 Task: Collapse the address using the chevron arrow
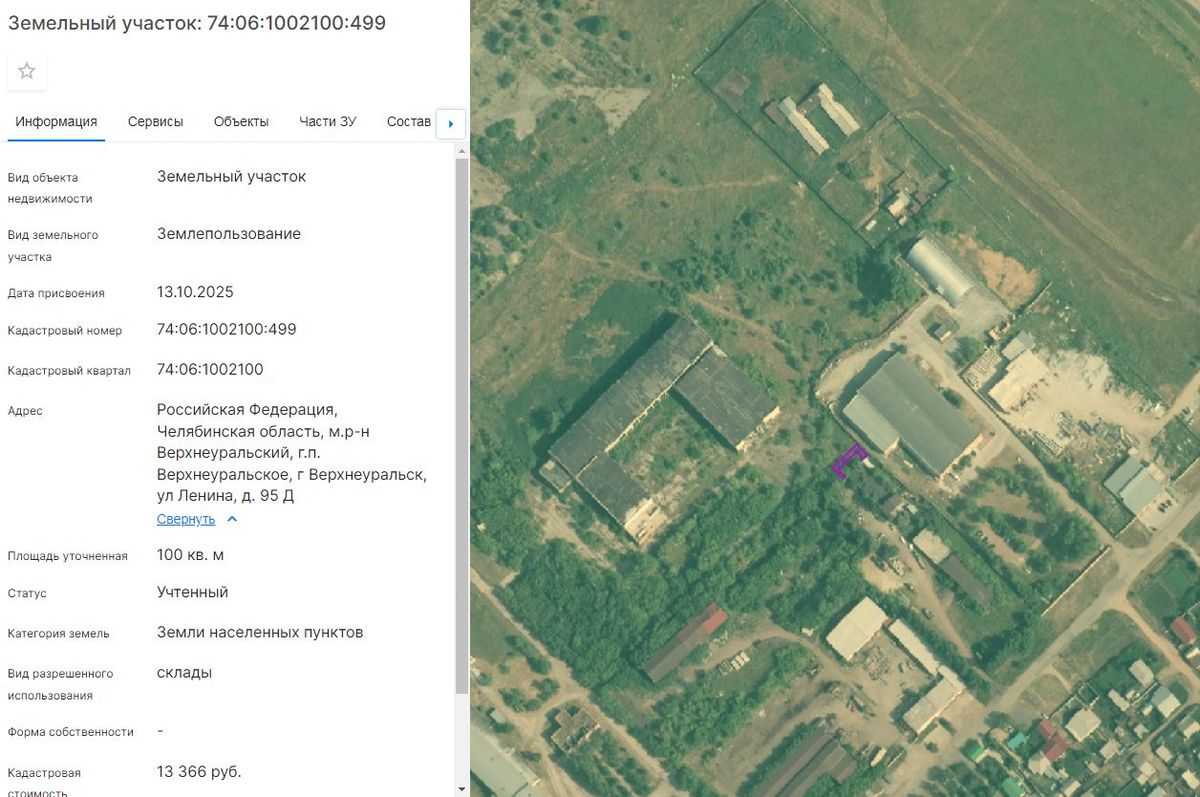tap(232, 519)
